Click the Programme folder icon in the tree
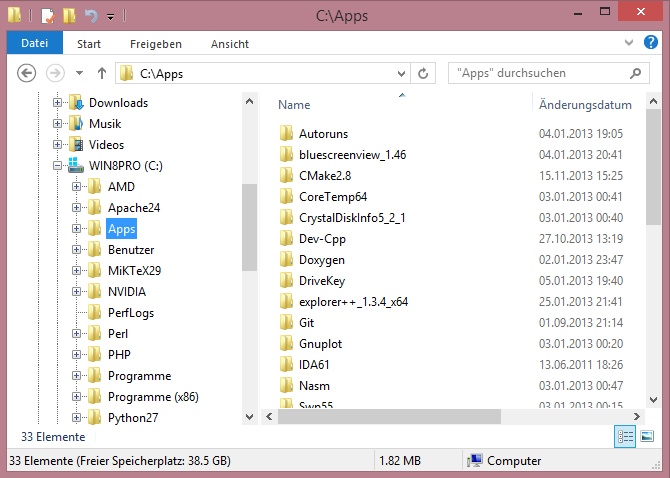670x478 pixels. (x=94, y=375)
